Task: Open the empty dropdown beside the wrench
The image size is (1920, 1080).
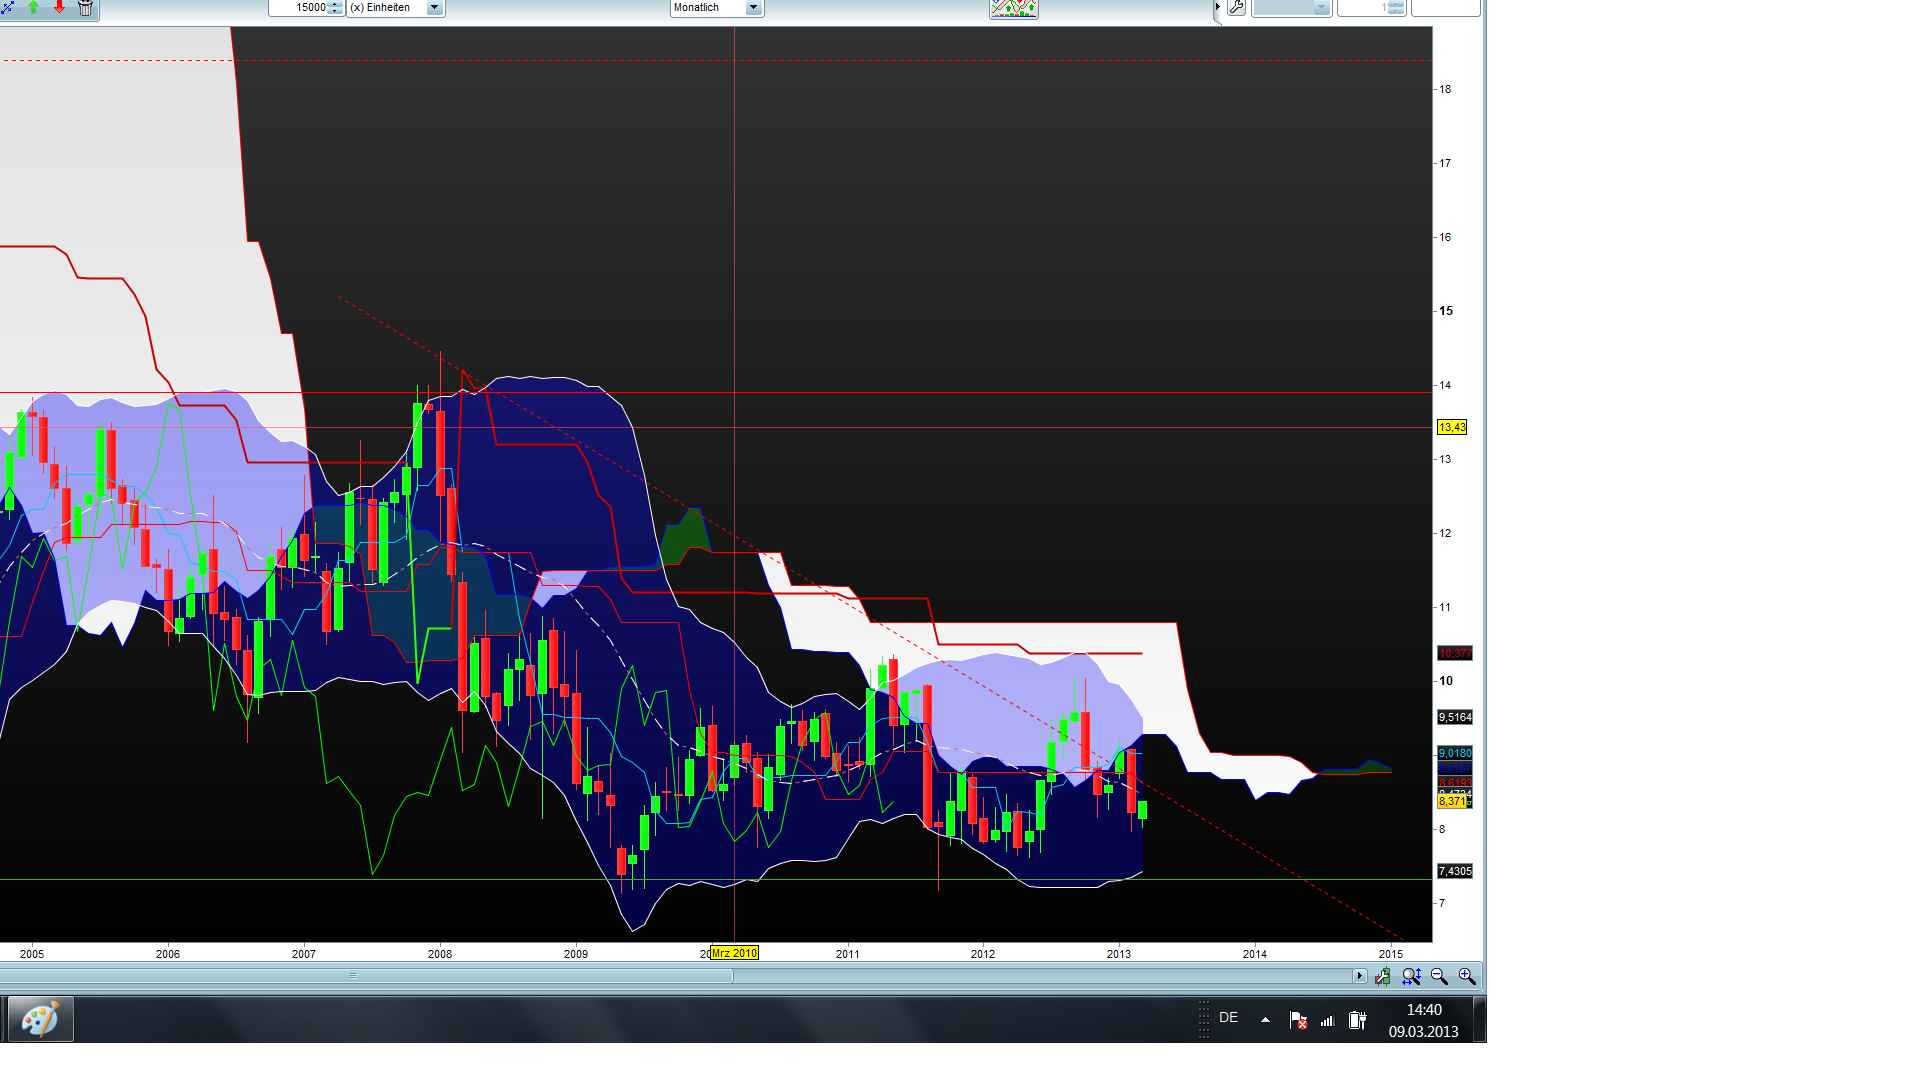Action: (x=1320, y=8)
